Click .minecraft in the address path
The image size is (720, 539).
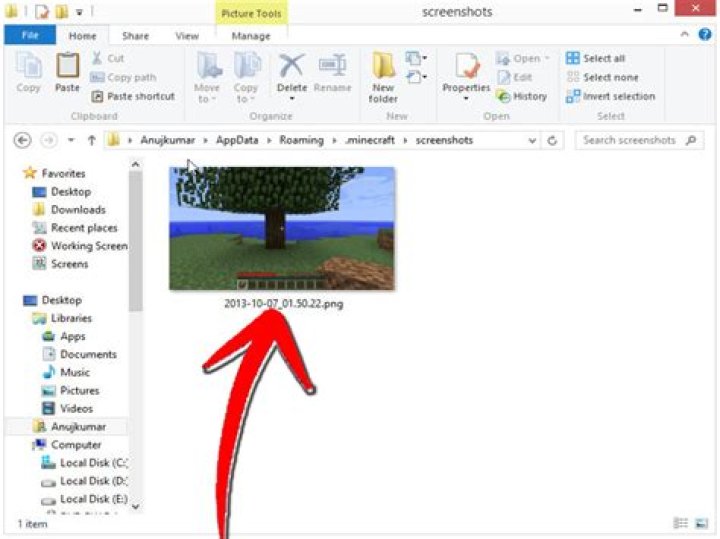[x=370, y=140]
